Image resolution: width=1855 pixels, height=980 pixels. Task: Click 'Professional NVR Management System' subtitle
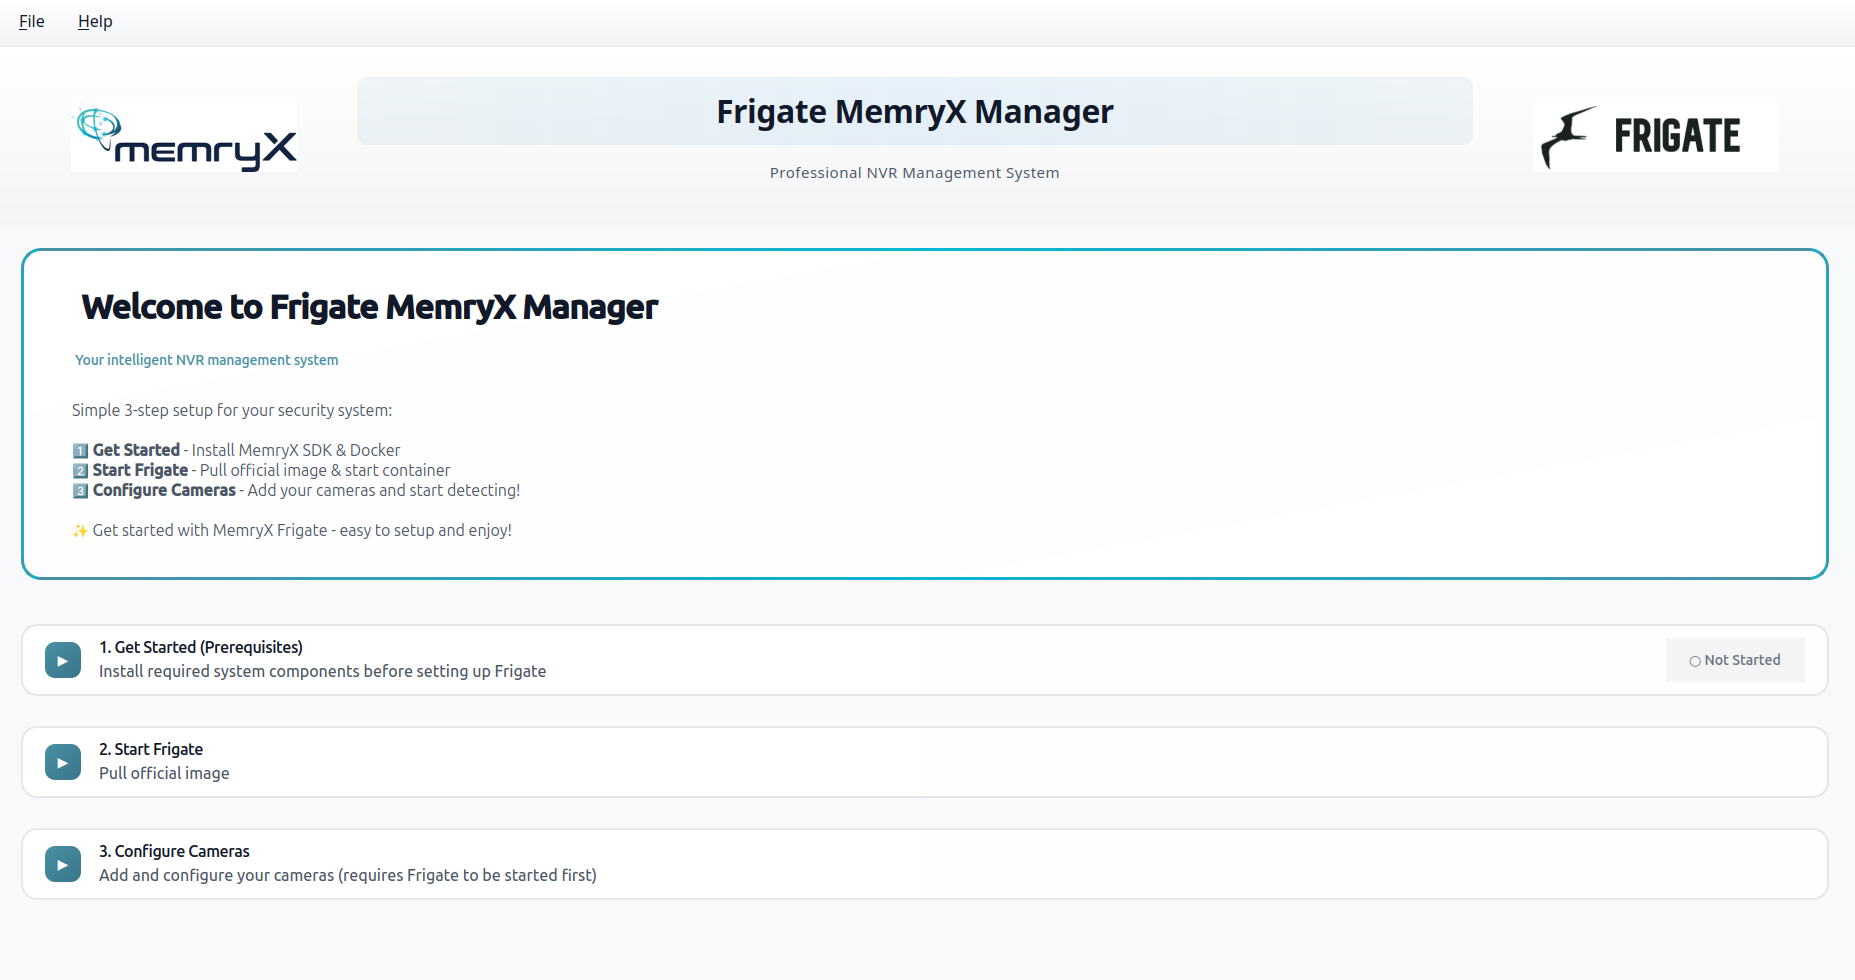pos(914,173)
